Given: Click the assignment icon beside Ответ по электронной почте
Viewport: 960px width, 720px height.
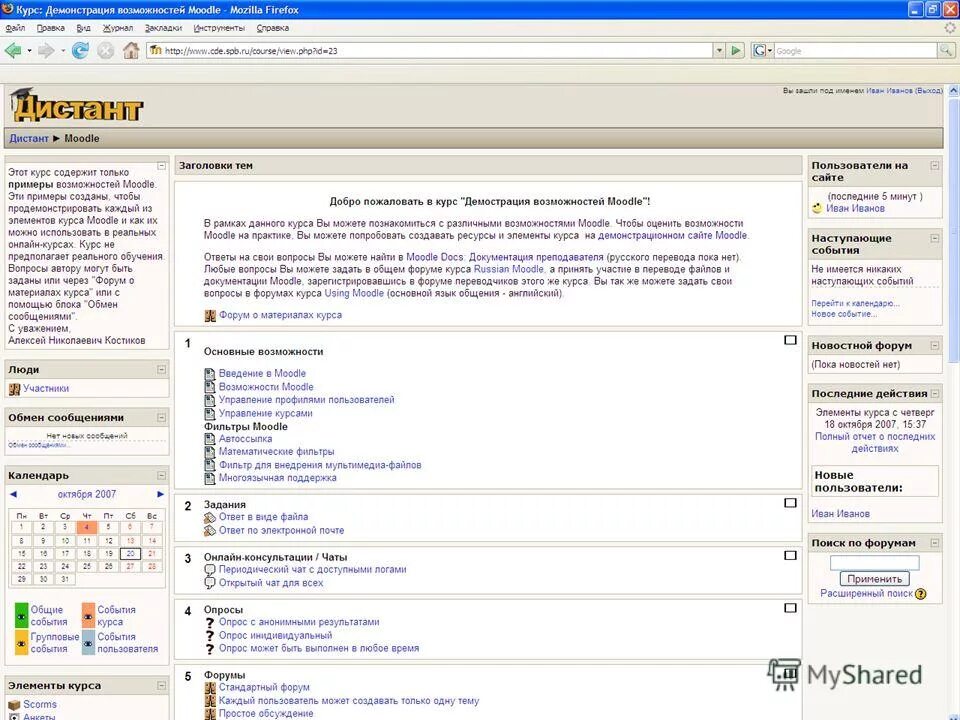Looking at the screenshot, I should click(x=210, y=531).
